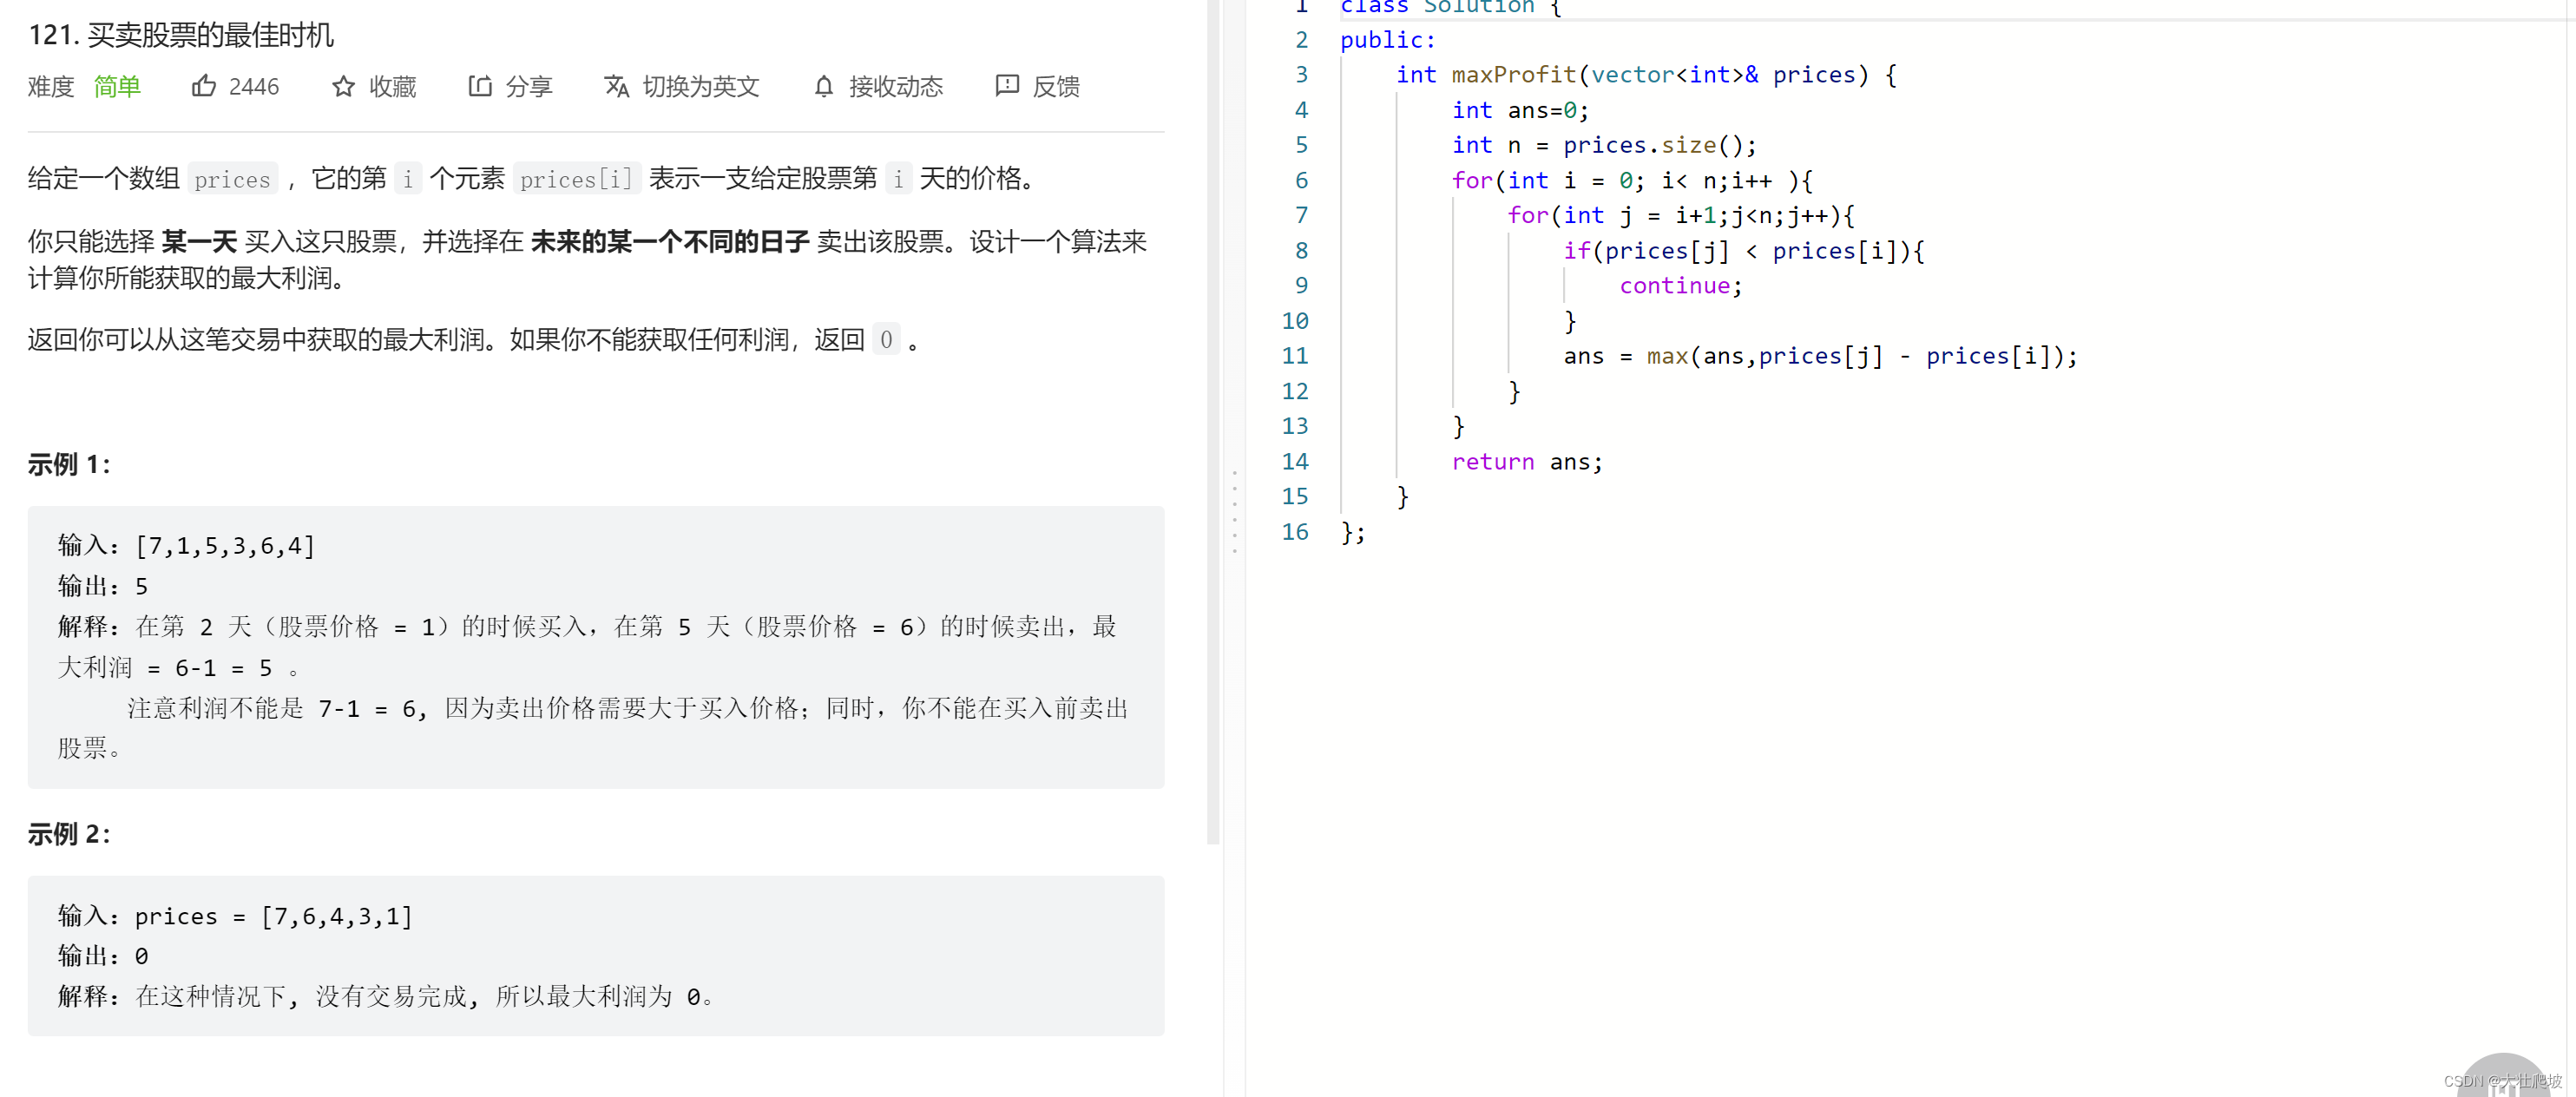Click the example input [7,1,5,3,6,4]

coord(225,546)
